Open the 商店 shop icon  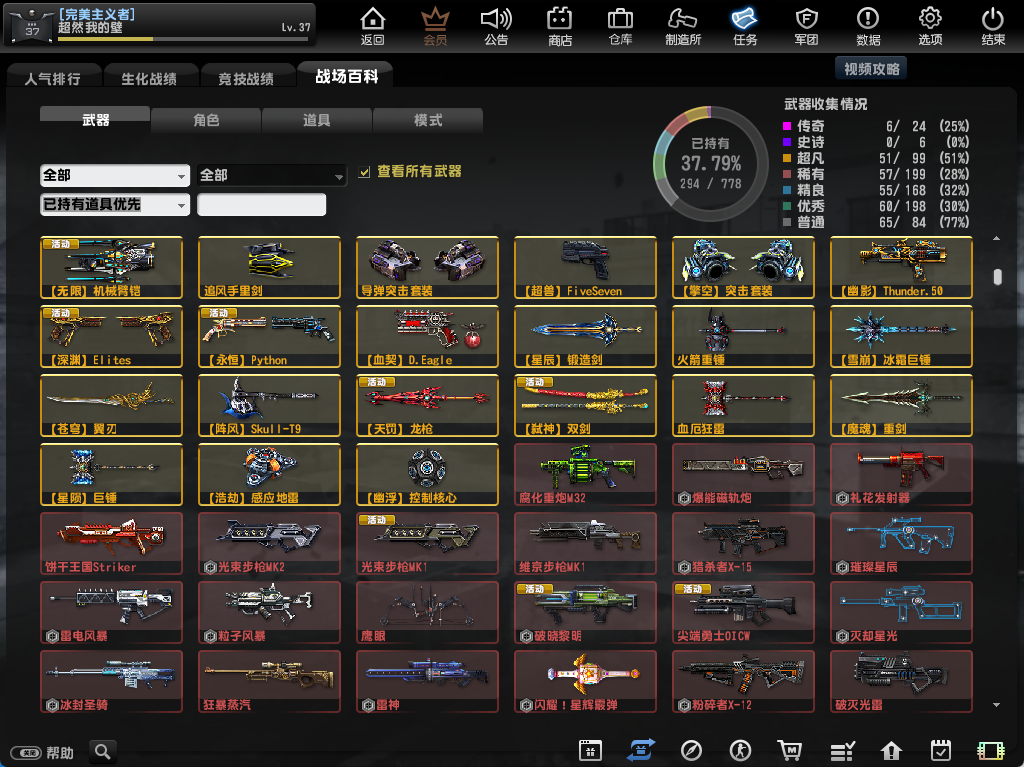pyautogui.click(x=560, y=20)
